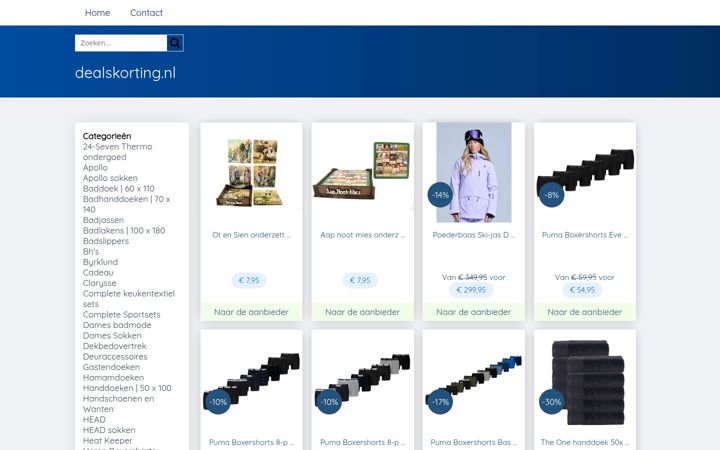Open 24-Seven Thermo ondergoed category

click(118, 152)
